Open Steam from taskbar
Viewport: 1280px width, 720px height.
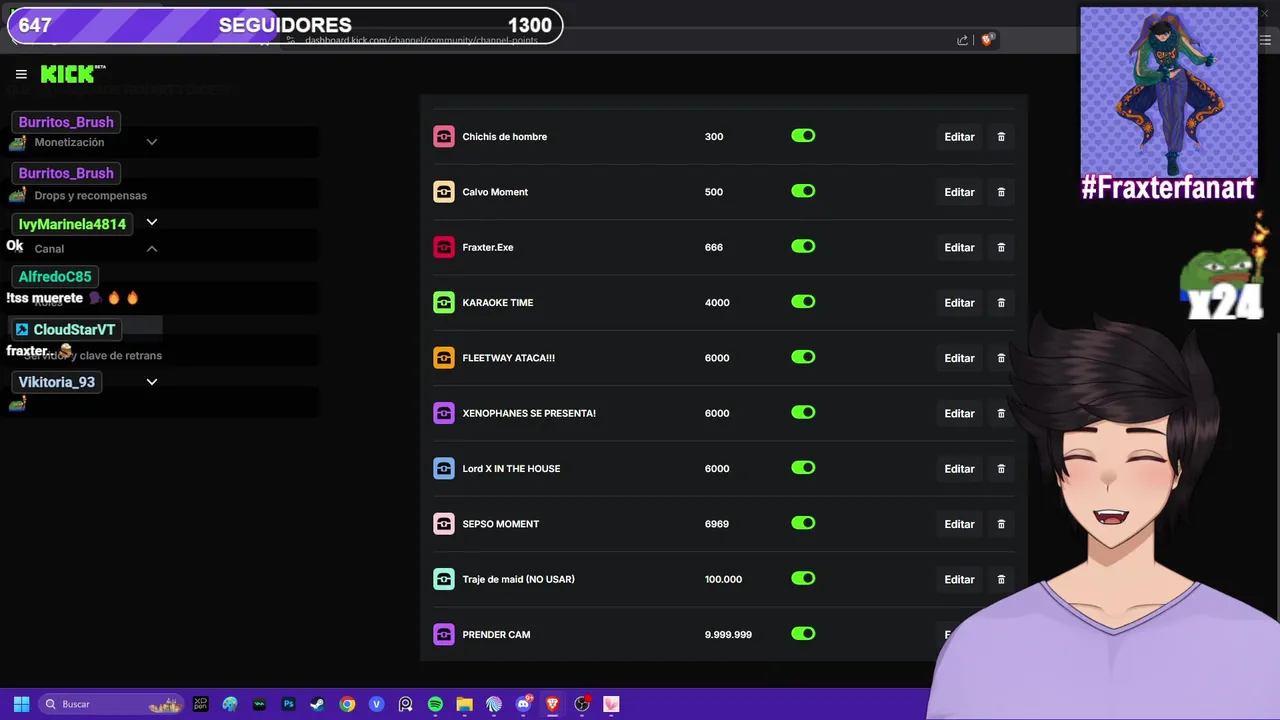click(x=317, y=704)
